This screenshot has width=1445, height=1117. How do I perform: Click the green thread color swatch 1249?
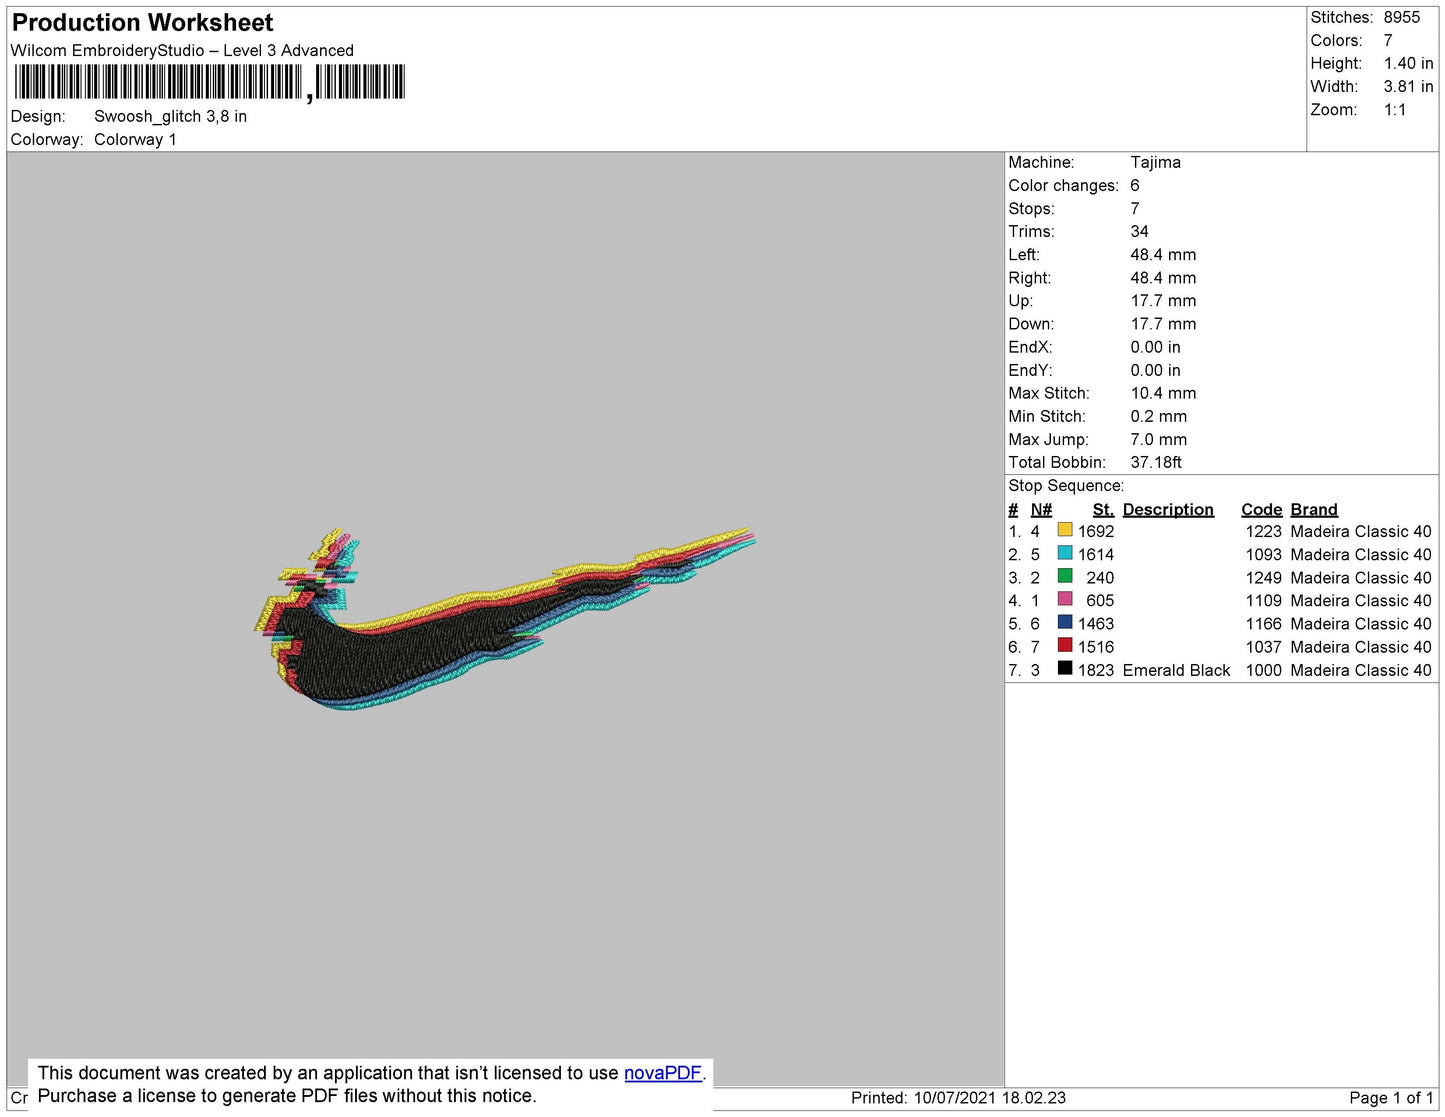1065,576
